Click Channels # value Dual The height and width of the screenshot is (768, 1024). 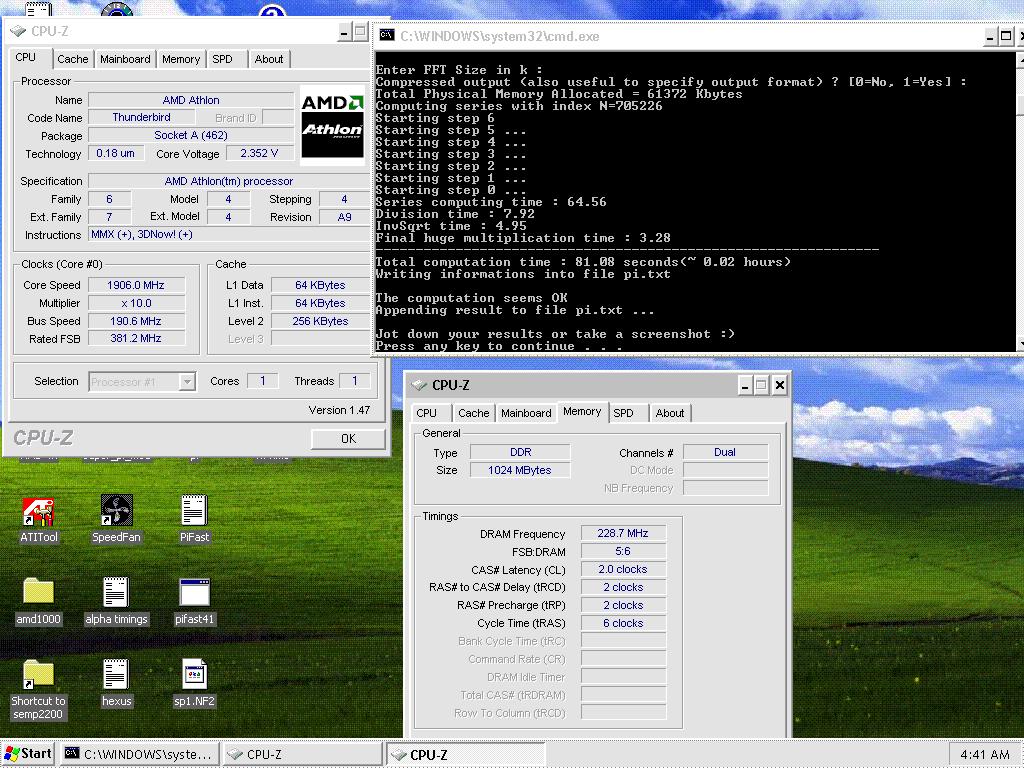pos(725,452)
